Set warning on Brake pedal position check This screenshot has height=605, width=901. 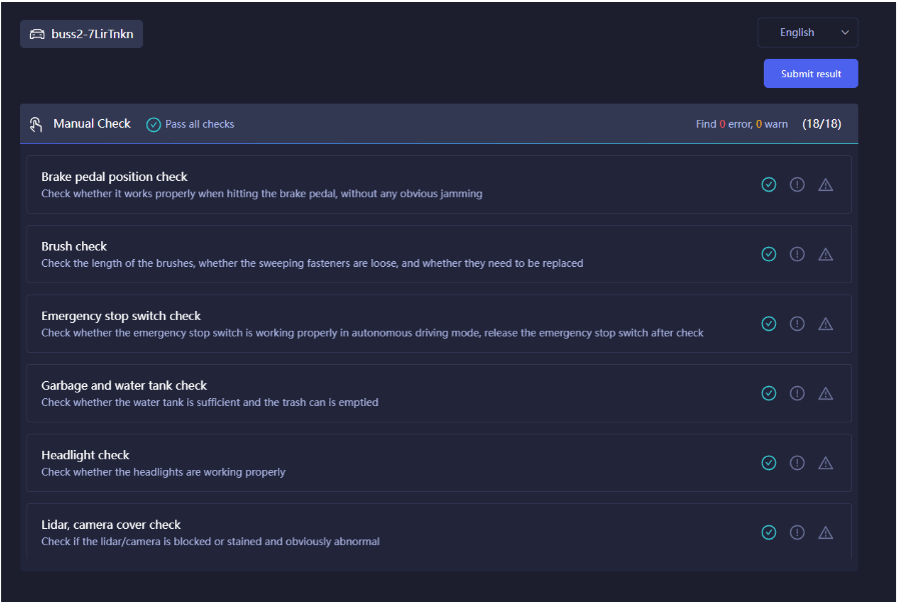tap(826, 185)
